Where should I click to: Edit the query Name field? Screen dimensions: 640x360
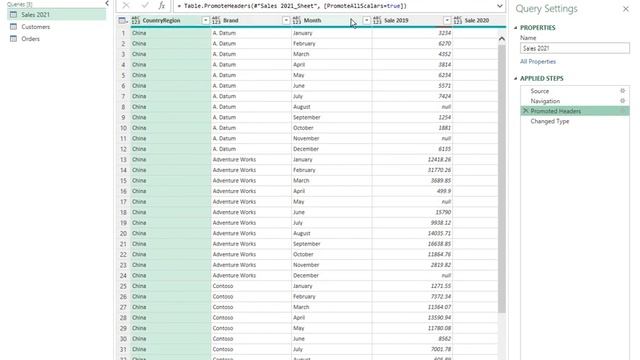coord(575,48)
